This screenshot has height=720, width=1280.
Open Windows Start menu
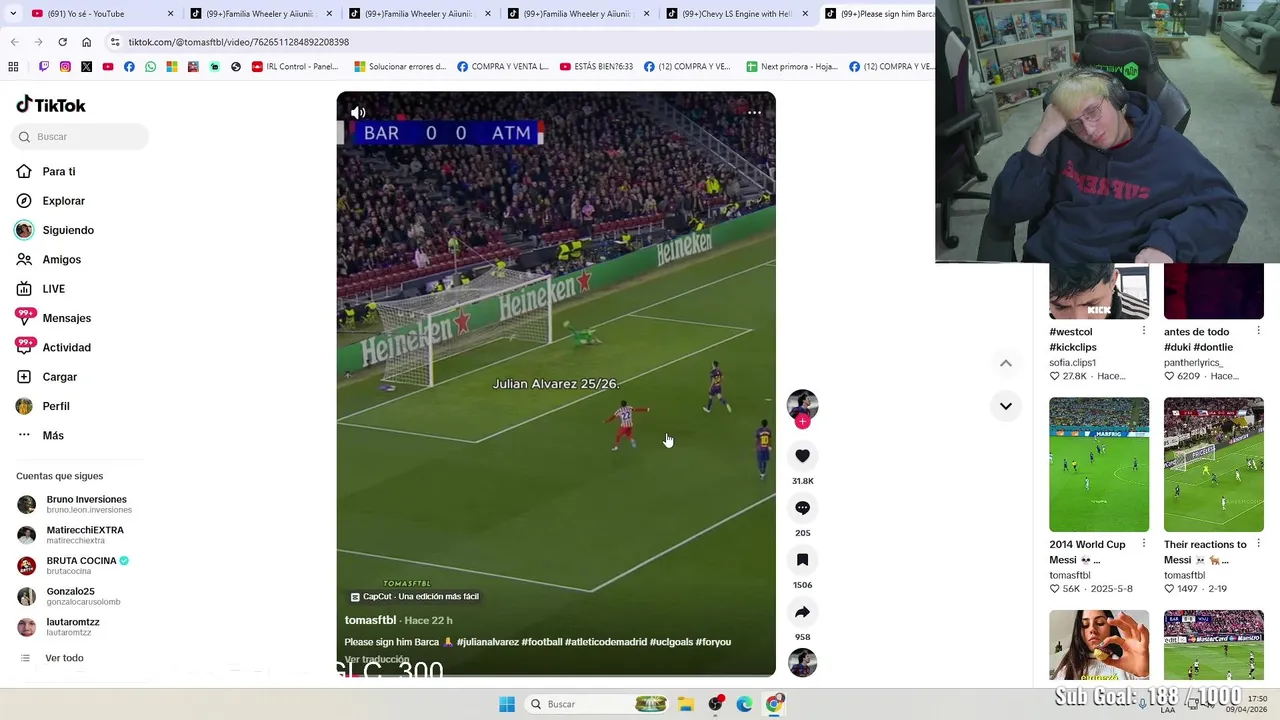click(x=507, y=704)
